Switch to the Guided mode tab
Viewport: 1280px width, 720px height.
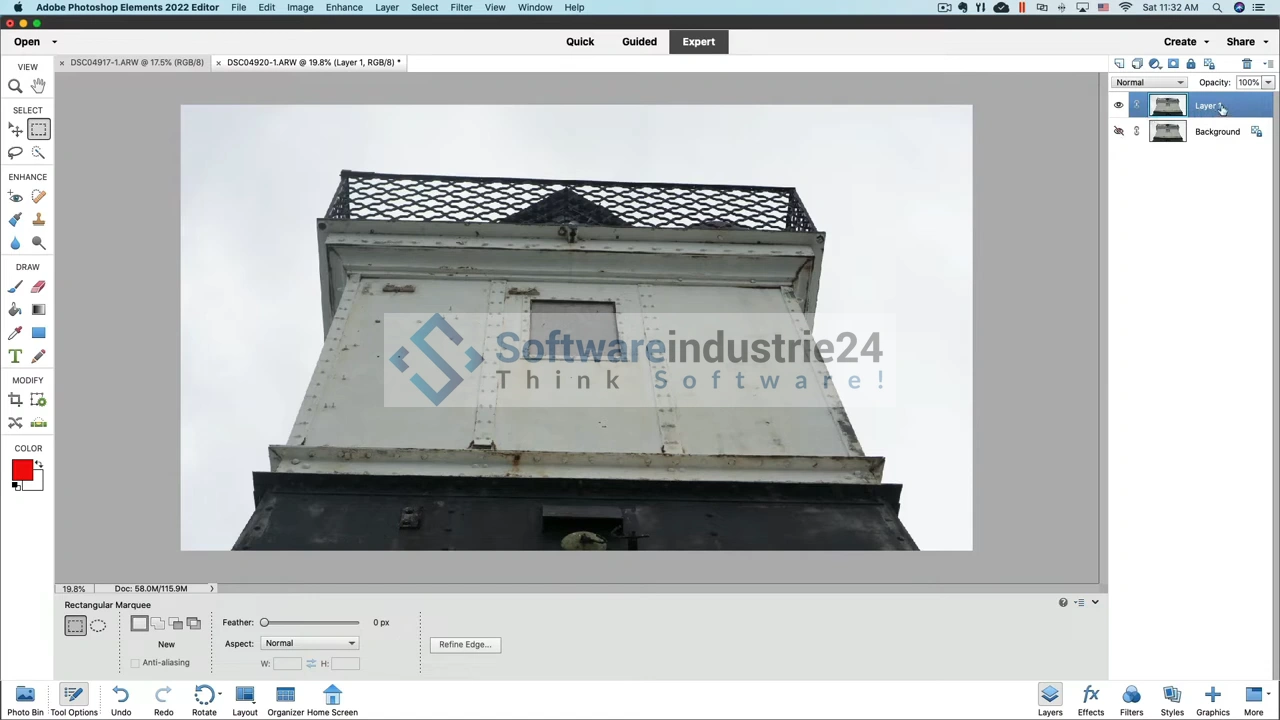point(639,42)
